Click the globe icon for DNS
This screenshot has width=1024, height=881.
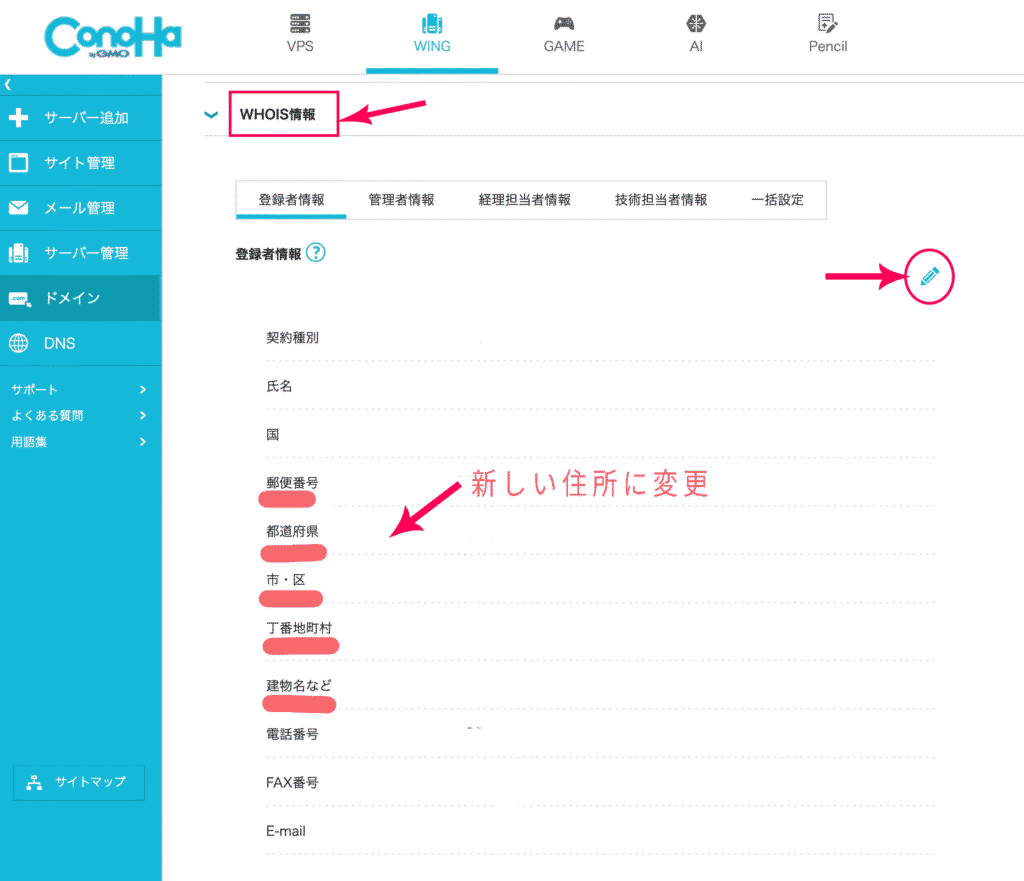[x=18, y=343]
